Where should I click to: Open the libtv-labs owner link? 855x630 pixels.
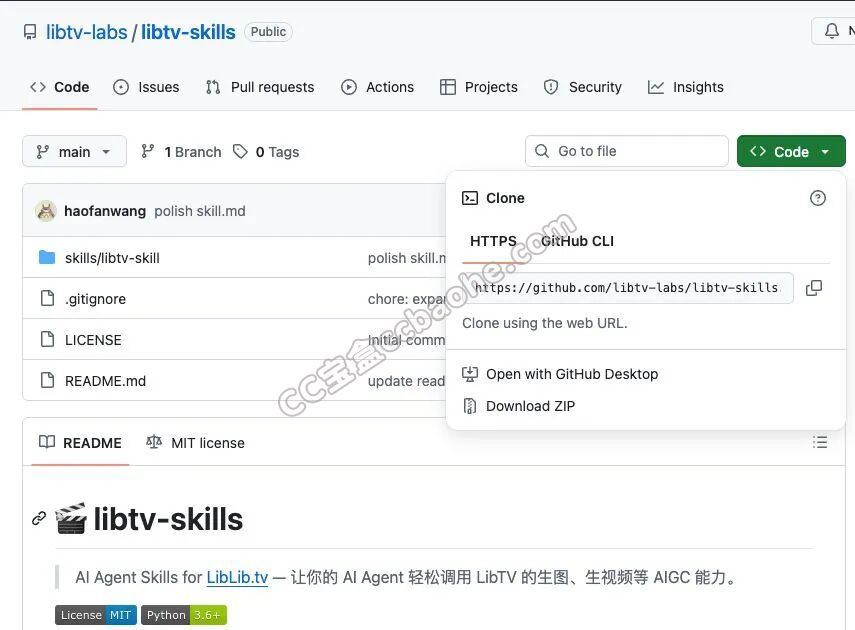pos(86,32)
